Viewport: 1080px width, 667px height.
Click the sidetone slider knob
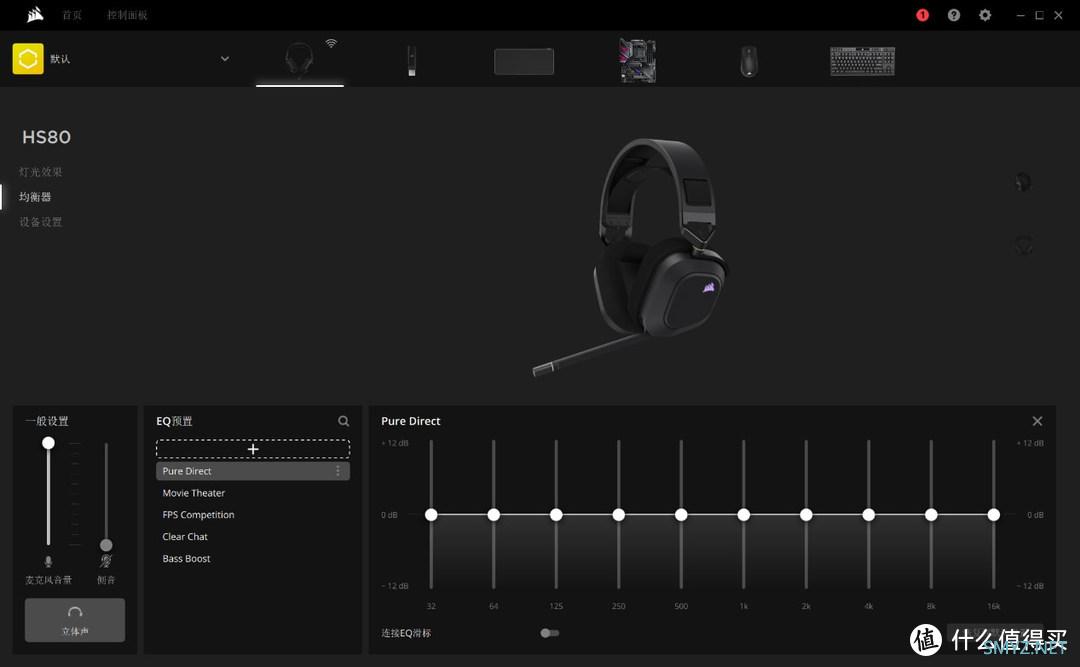tap(106, 545)
